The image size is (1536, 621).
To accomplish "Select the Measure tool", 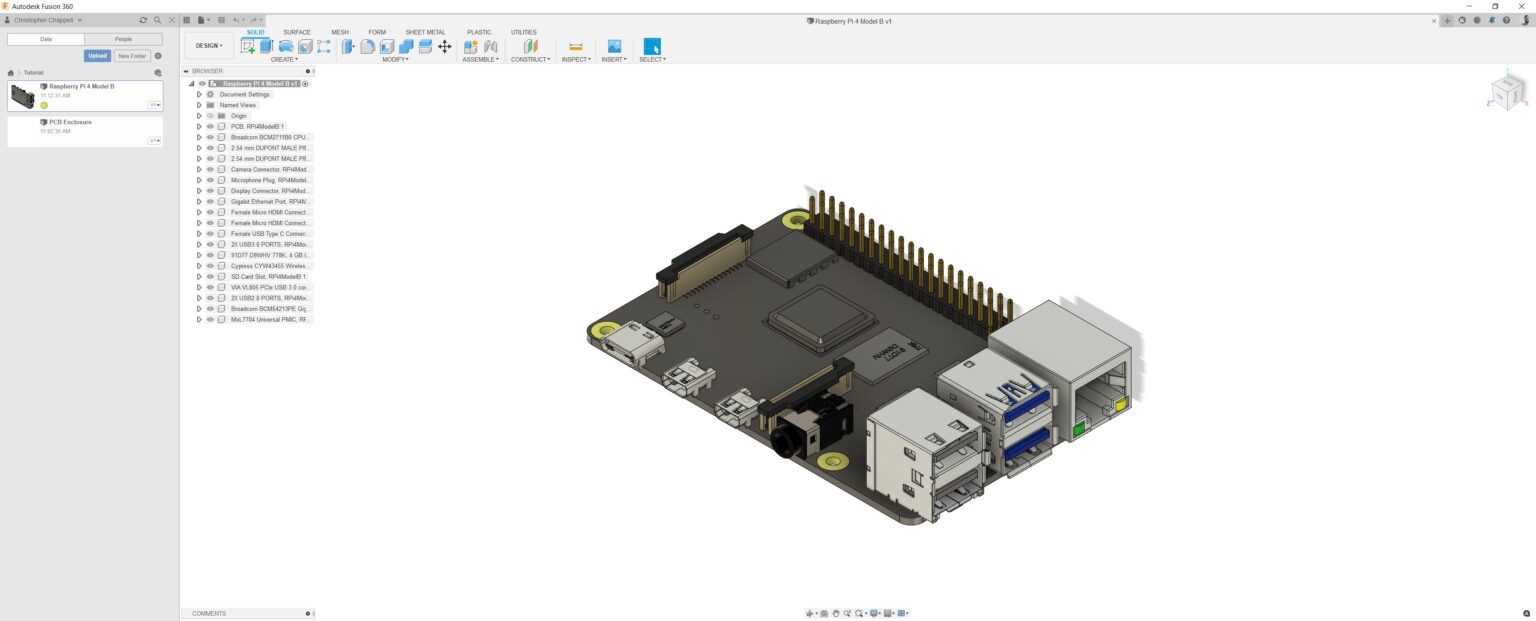I will [x=576, y=46].
